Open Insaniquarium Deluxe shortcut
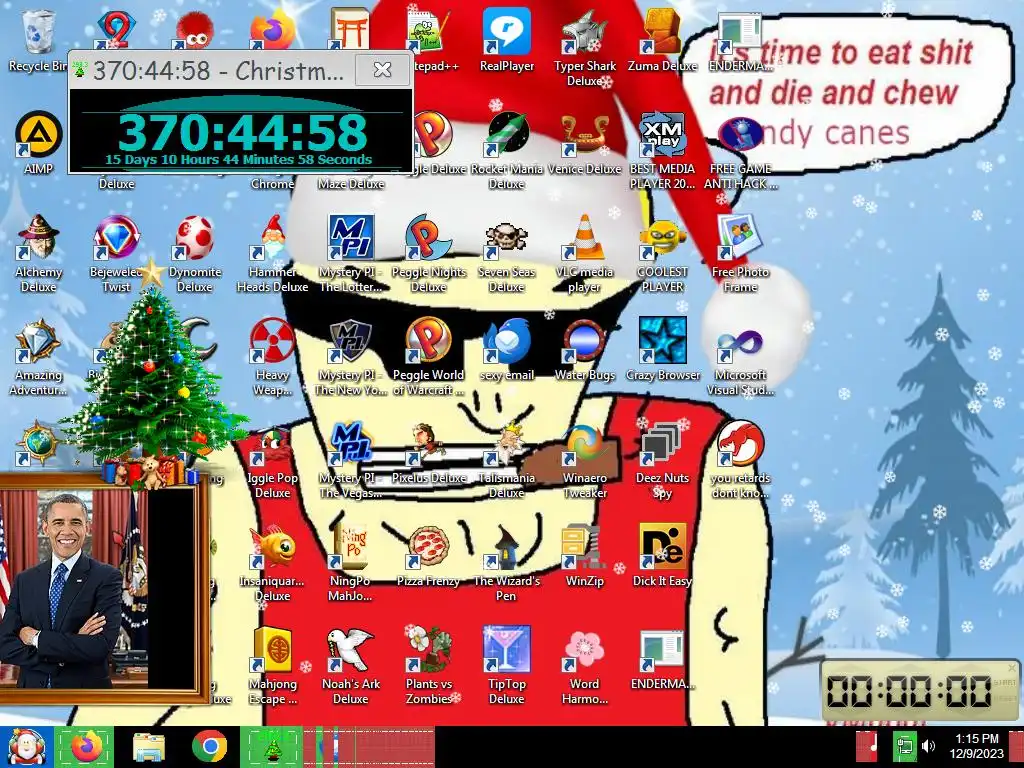 point(272,562)
